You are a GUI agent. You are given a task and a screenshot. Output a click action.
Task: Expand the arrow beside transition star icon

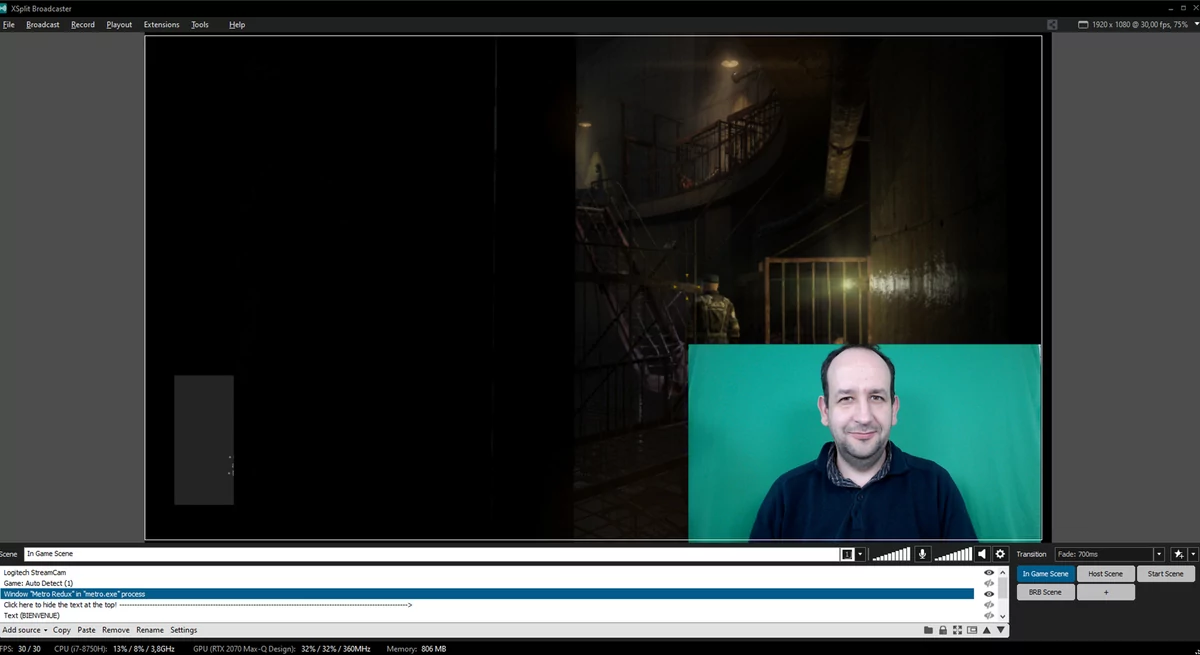click(1193, 554)
